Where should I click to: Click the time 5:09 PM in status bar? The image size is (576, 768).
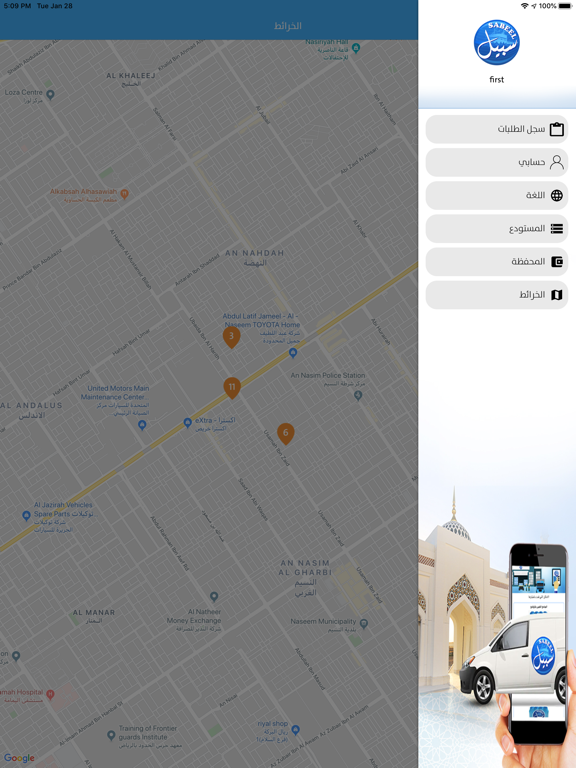pos(17,6)
